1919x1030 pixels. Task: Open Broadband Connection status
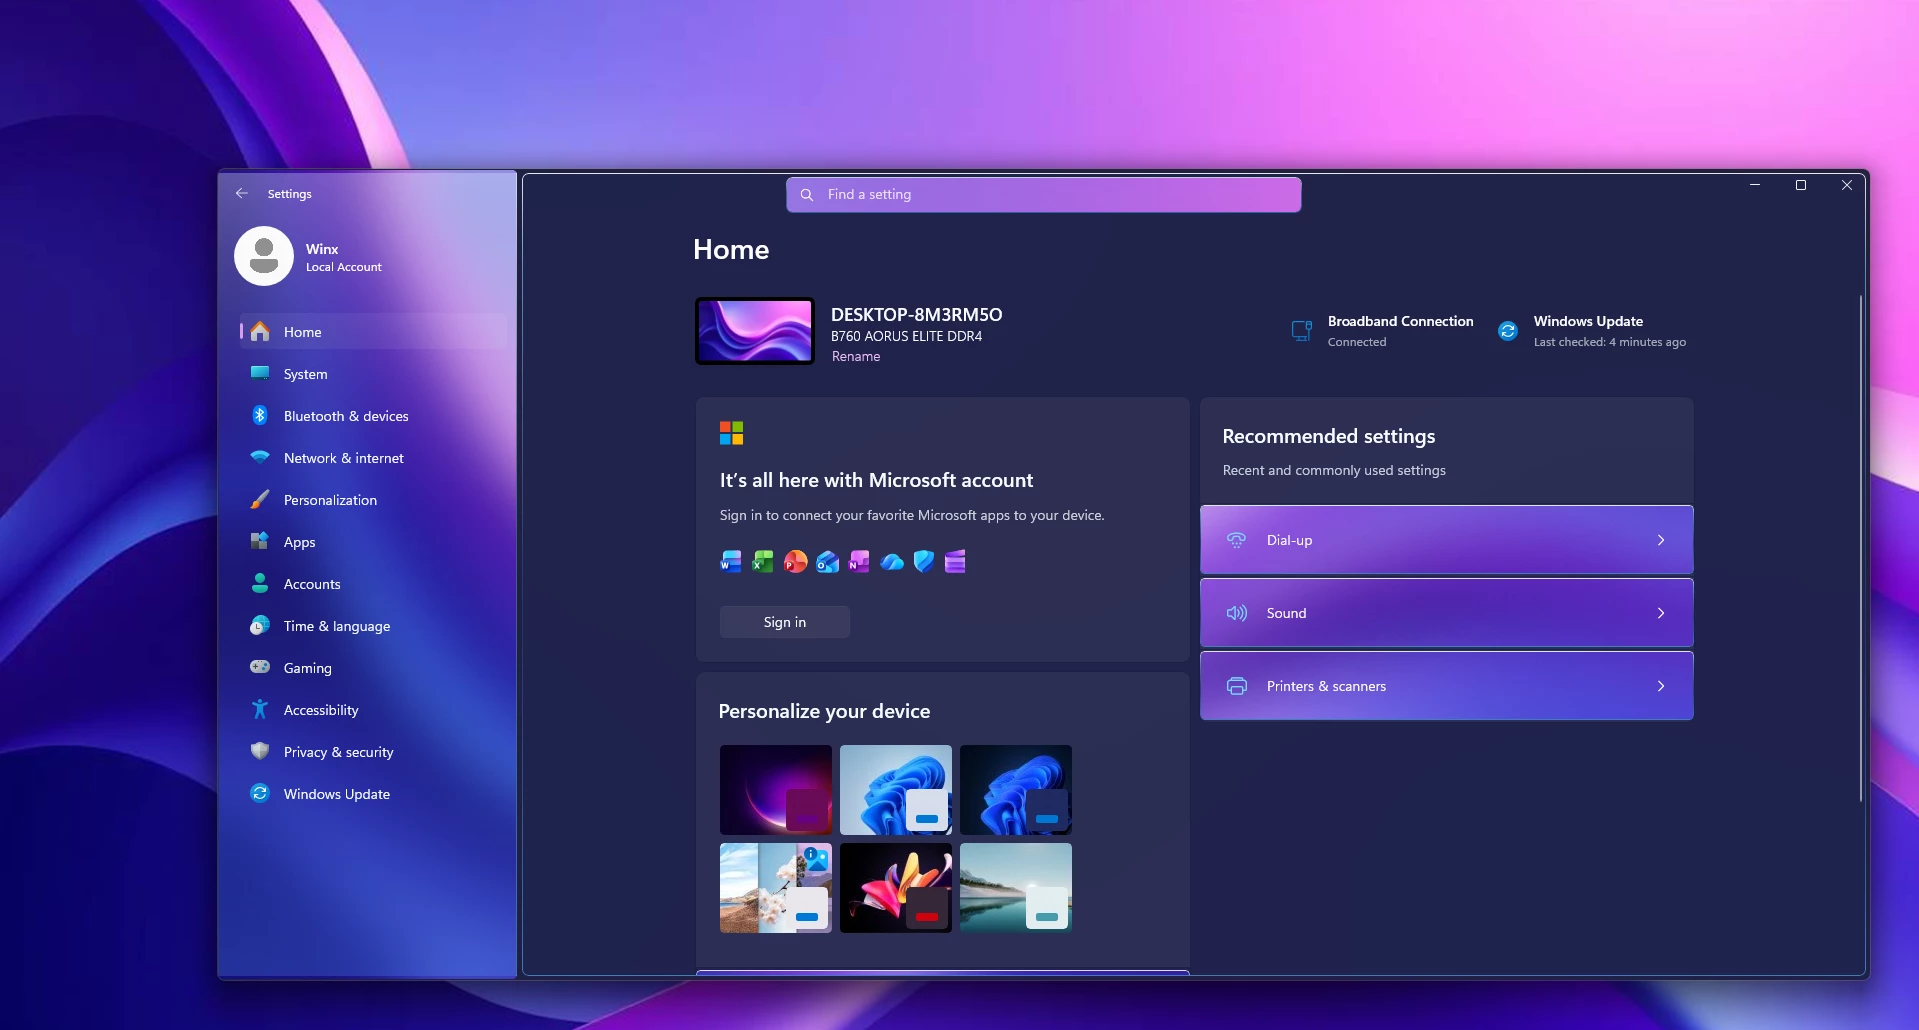pyautogui.click(x=1382, y=331)
